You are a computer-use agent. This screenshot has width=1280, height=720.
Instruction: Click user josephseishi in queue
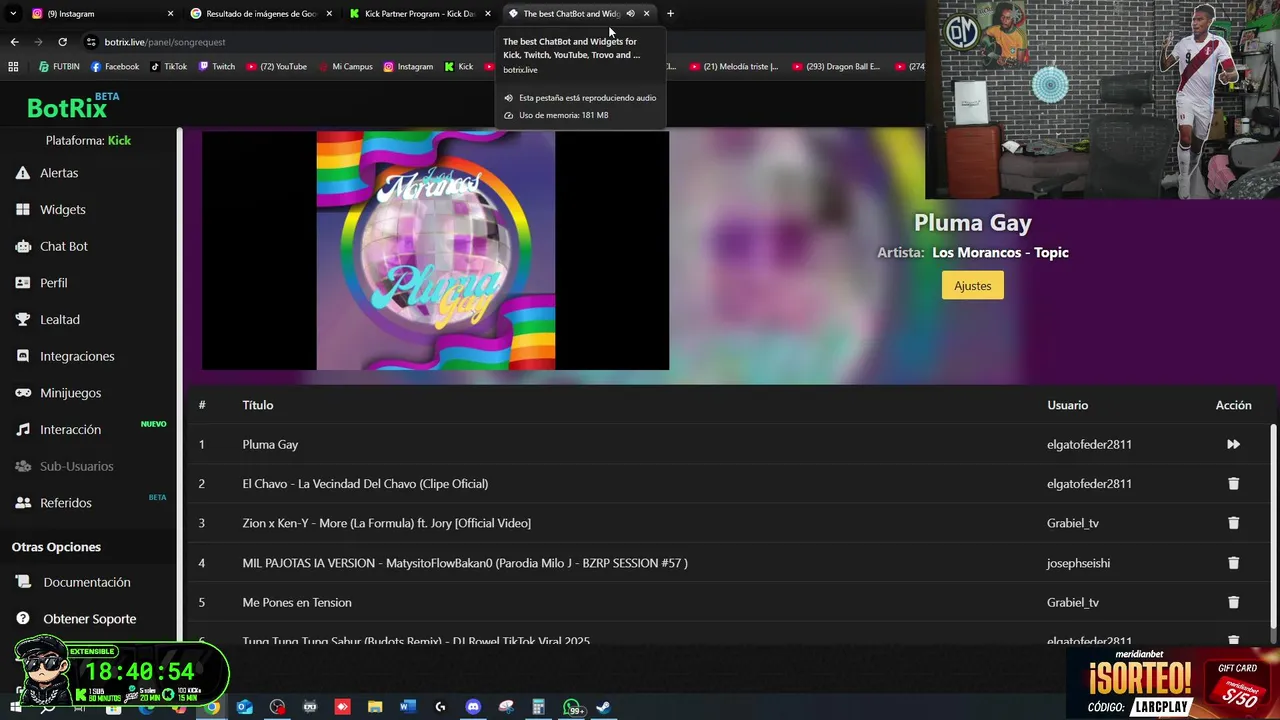(x=1078, y=563)
